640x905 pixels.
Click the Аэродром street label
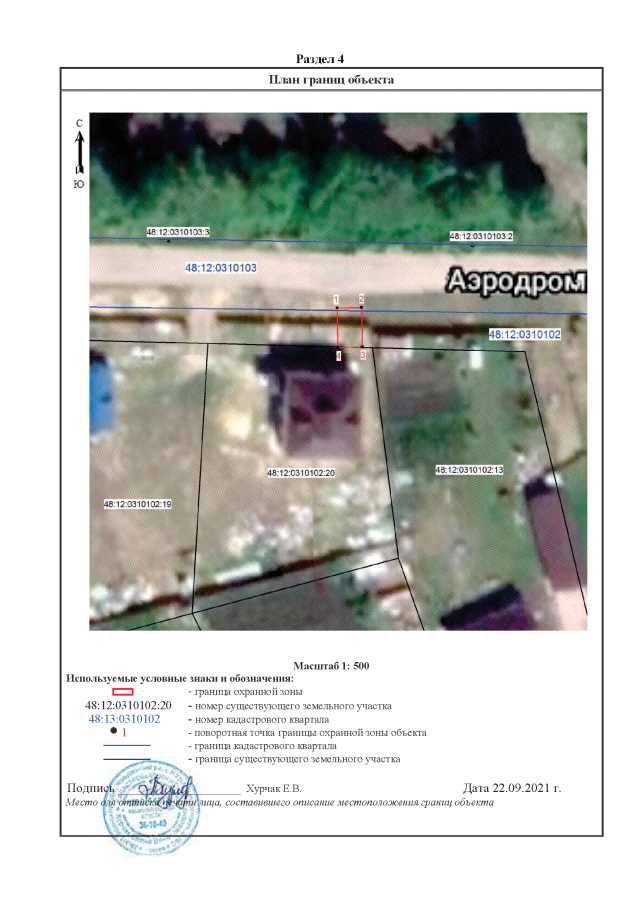tap(515, 280)
